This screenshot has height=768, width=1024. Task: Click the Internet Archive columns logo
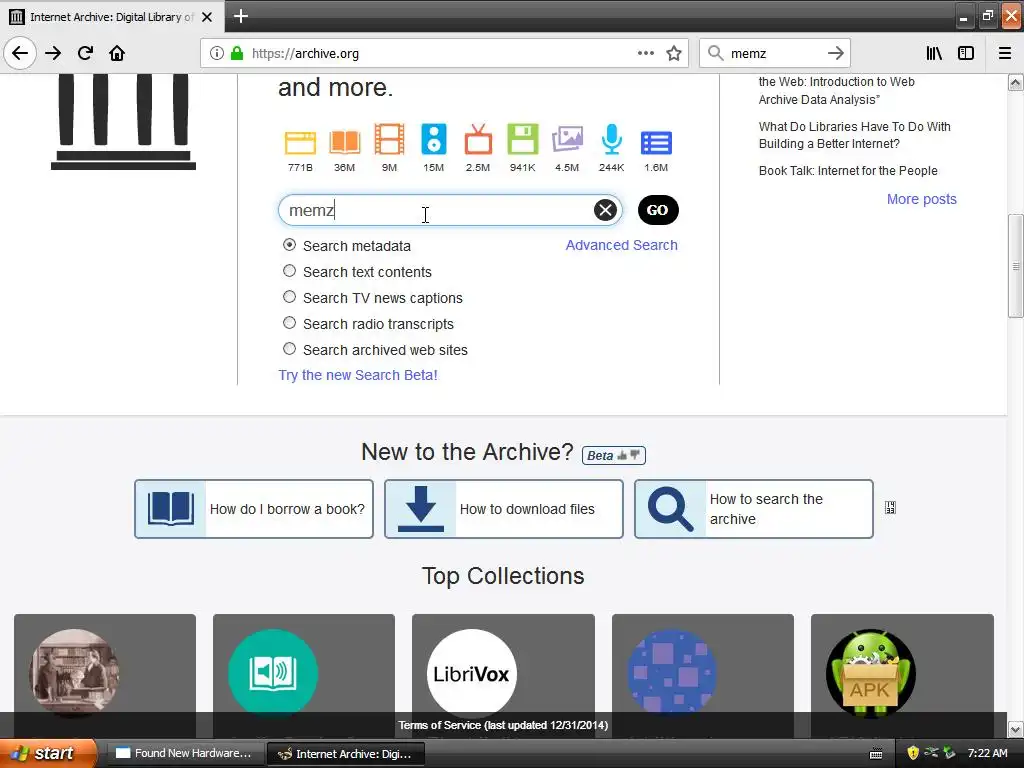click(x=123, y=121)
